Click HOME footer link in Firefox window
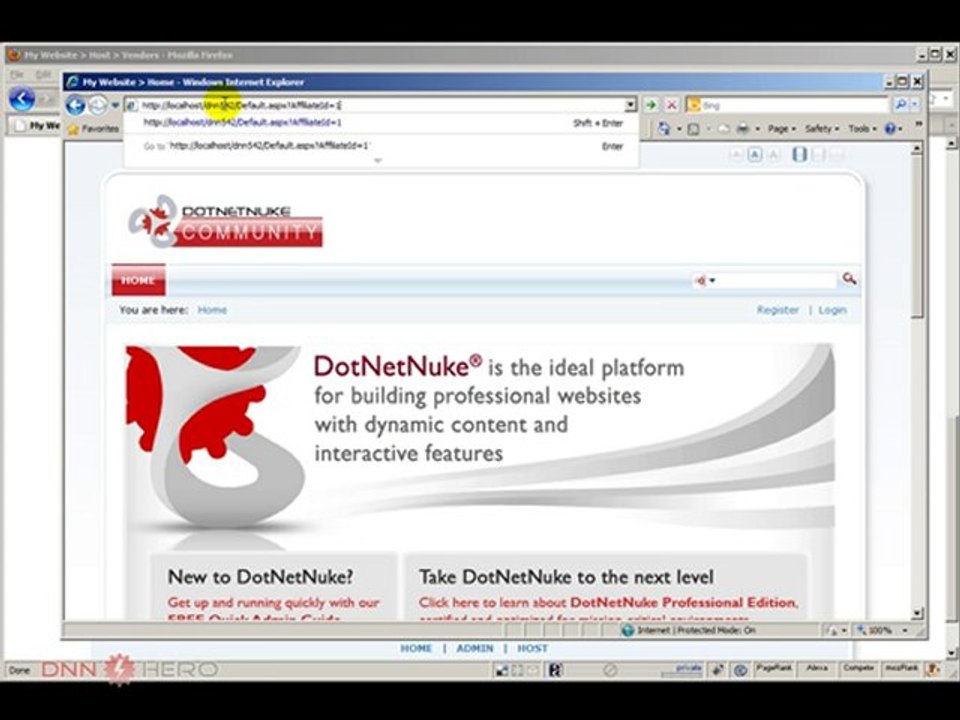Image resolution: width=960 pixels, height=720 pixels. tap(416, 648)
